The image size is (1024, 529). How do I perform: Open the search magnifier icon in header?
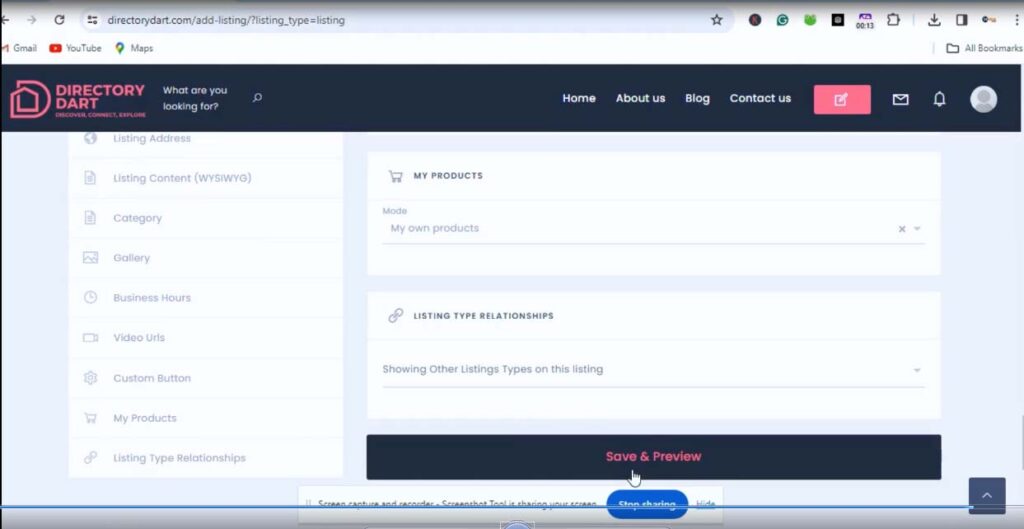coord(257,98)
